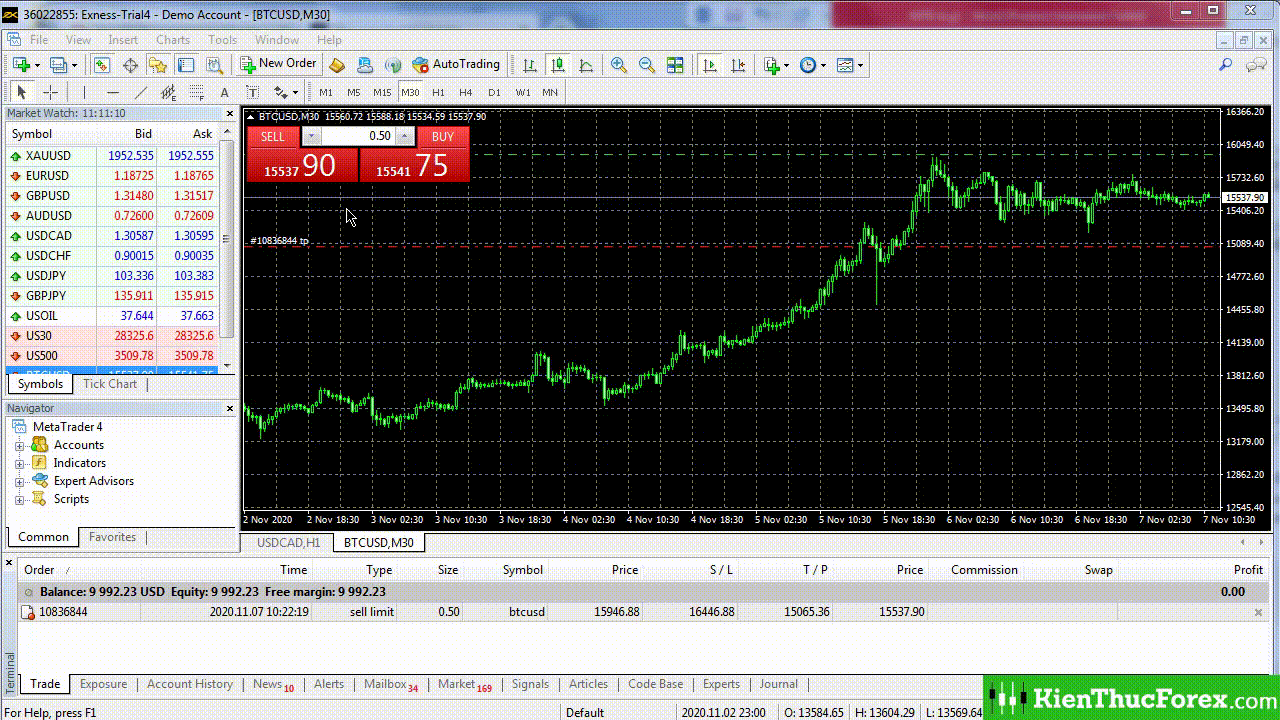Select the Text Label tool
This screenshot has width=1280, height=720.
click(x=252, y=92)
